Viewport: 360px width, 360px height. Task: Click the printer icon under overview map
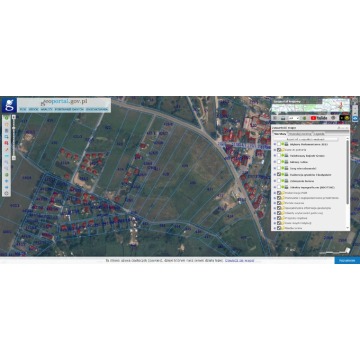283,118
